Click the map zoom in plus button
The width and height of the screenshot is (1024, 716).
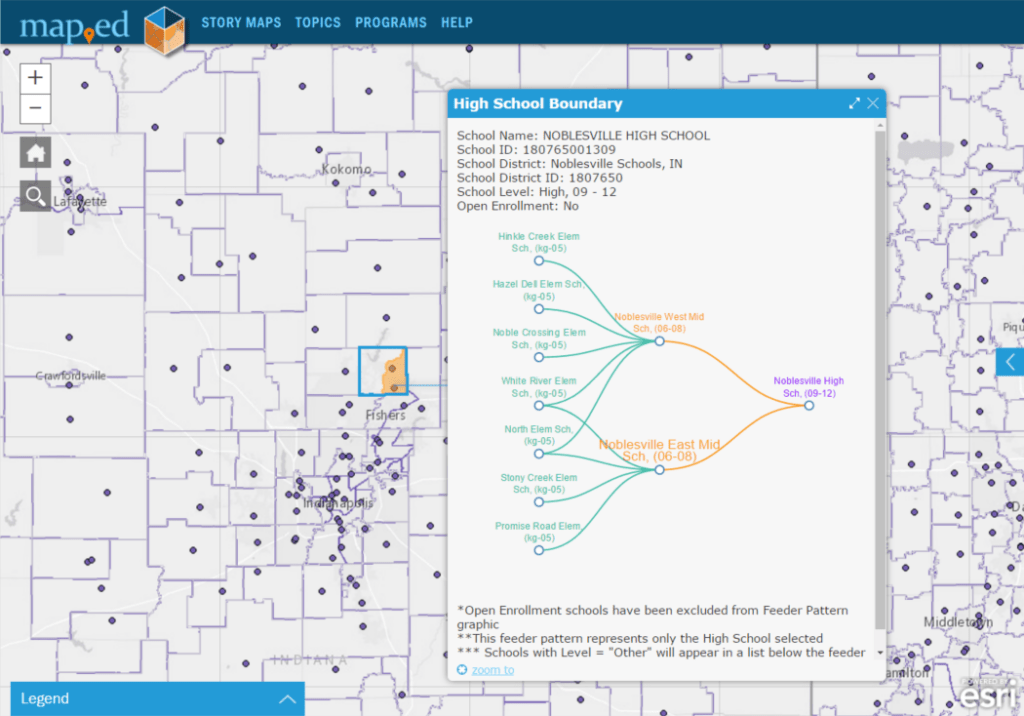35,78
